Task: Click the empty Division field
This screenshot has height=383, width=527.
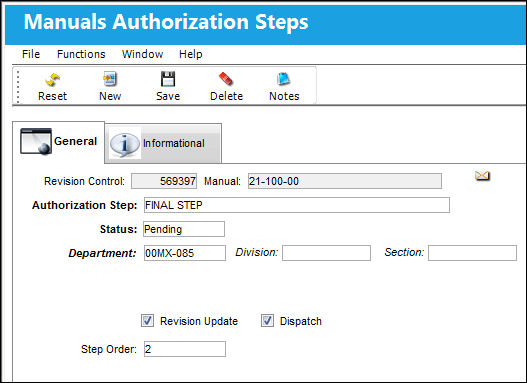Action: [x=326, y=253]
